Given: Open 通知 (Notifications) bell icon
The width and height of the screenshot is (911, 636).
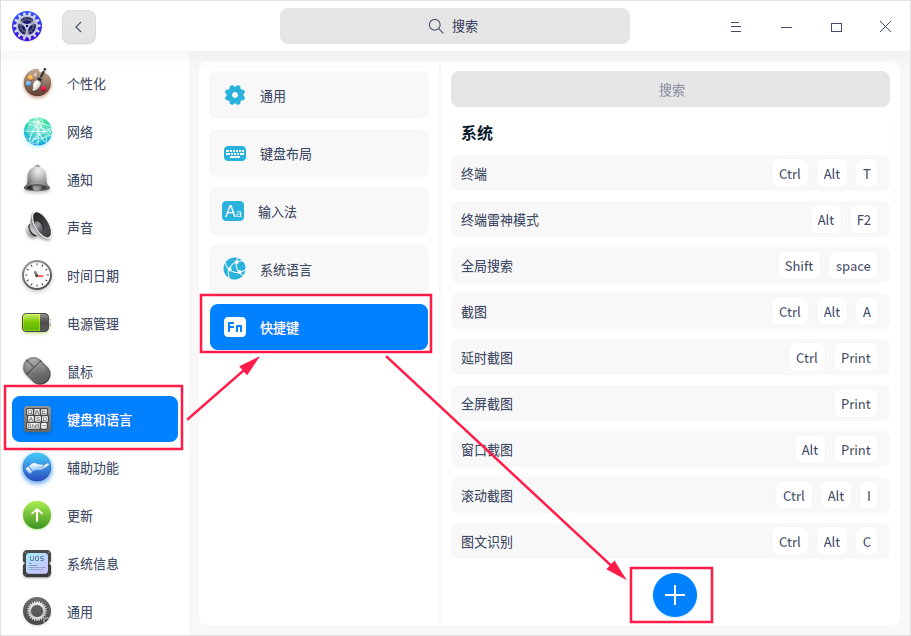Looking at the screenshot, I should point(36,179).
